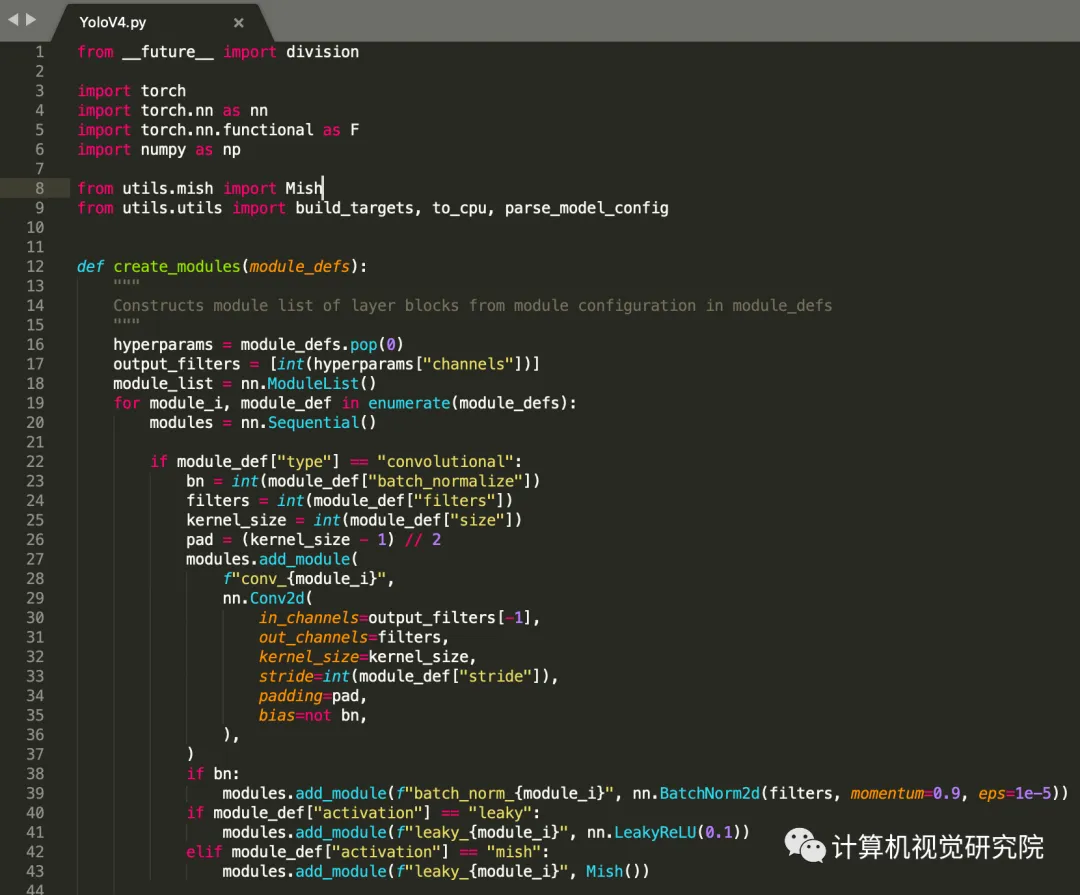Click 'Mish' at end of line 8
The width and height of the screenshot is (1080, 895).
coord(304,188)
